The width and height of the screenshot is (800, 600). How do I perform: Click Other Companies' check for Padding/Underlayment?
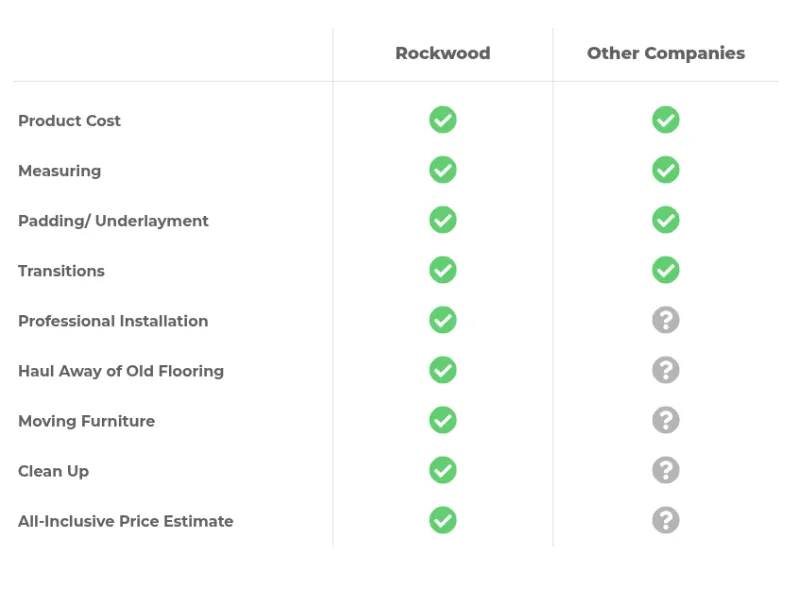[666, 220]
